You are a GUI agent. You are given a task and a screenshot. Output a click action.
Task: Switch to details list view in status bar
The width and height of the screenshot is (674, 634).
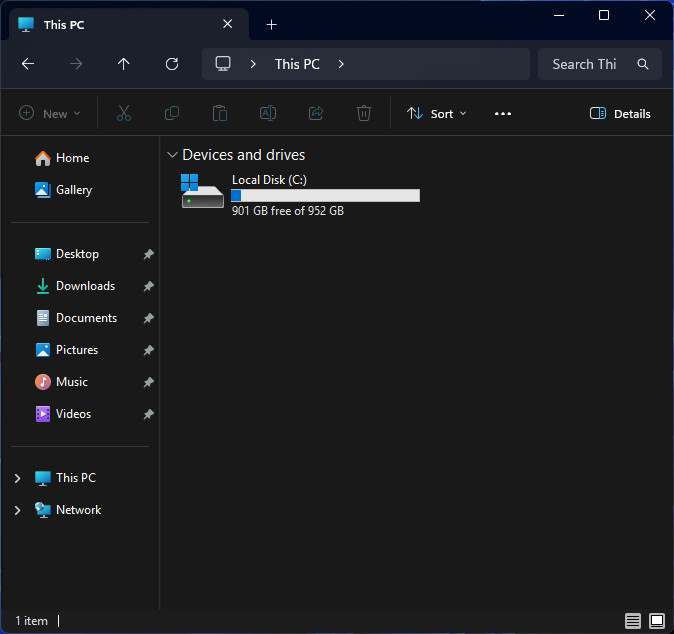(x=632, y=621)
